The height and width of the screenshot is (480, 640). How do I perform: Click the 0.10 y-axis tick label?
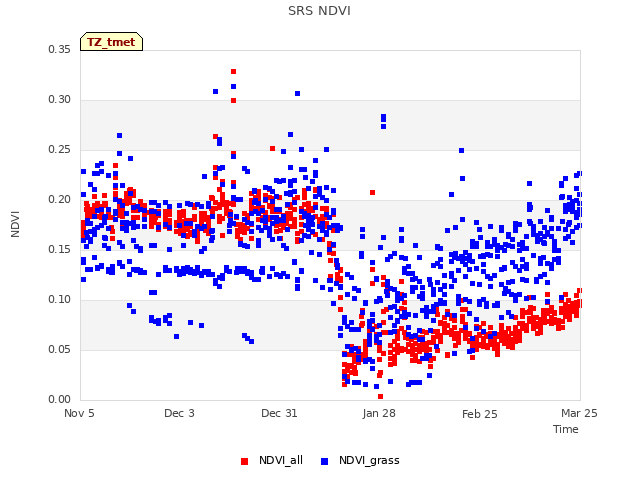point(59,300)
